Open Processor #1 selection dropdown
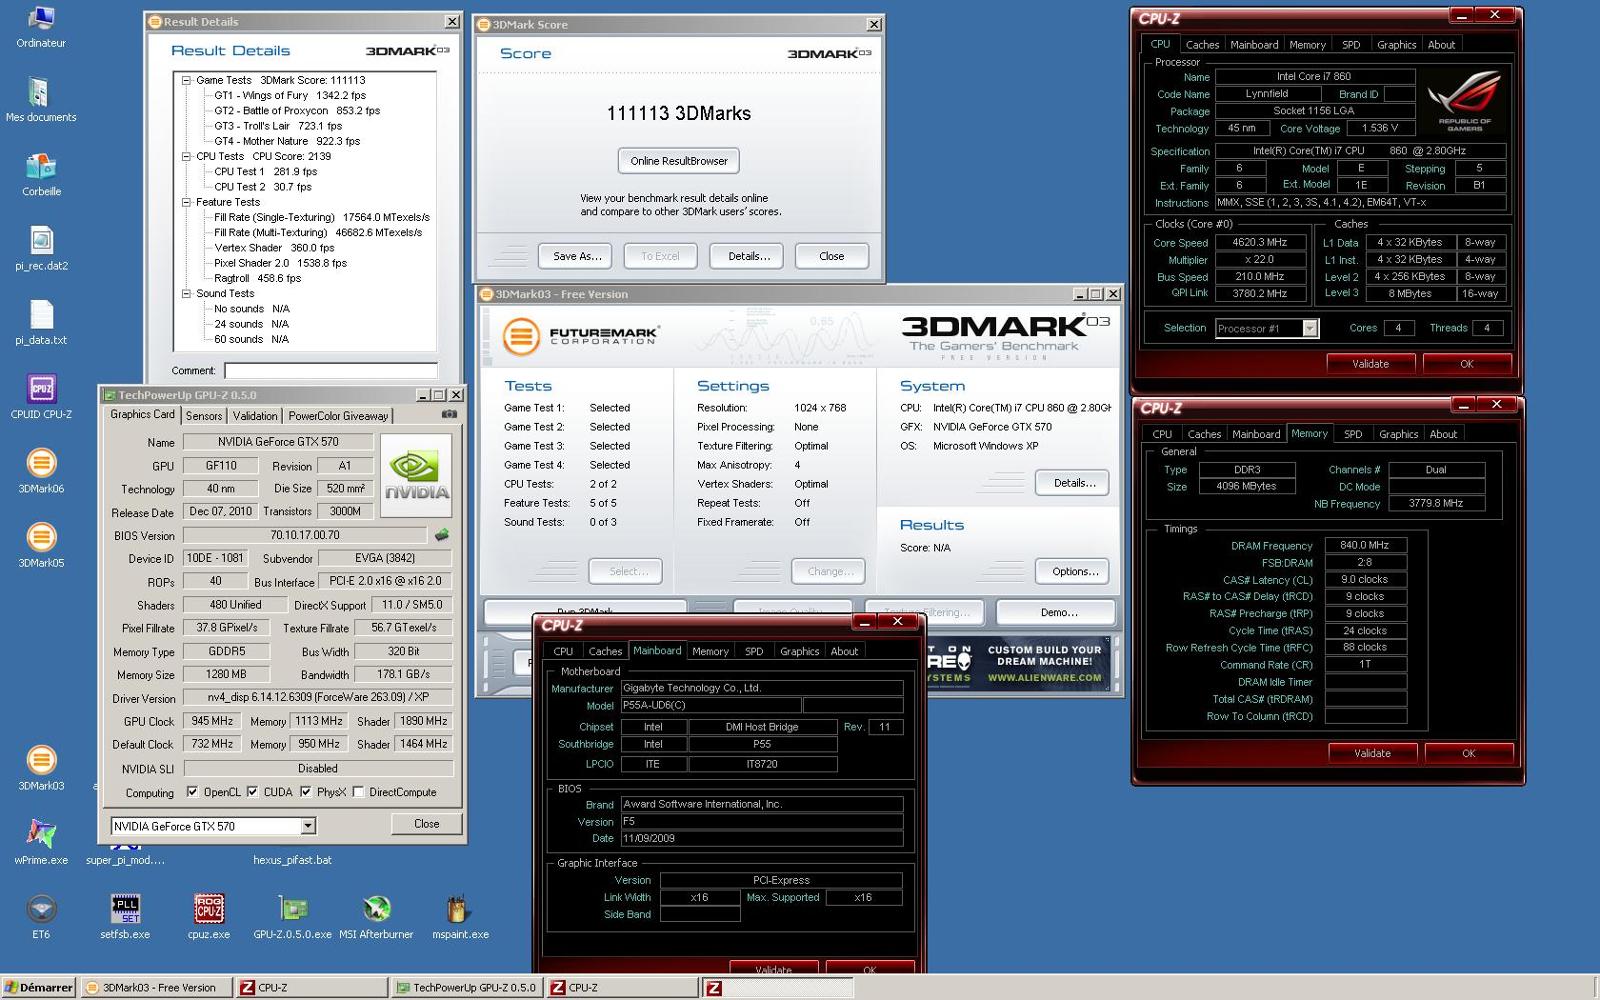This screenshot has height=1000, width=1600. (x=1310, y=328)
